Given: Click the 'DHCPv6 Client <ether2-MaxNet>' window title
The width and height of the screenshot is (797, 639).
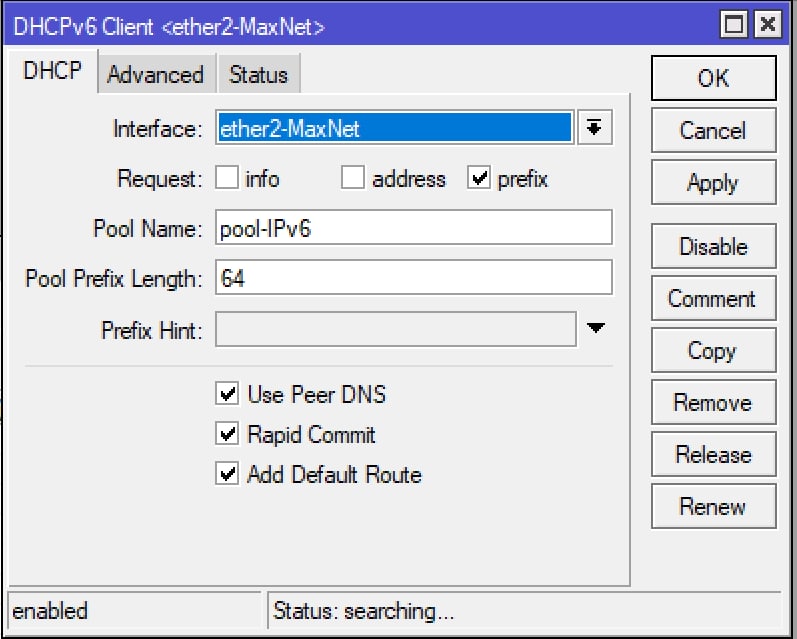Looking at the screenshot, I should coord(169,26).
